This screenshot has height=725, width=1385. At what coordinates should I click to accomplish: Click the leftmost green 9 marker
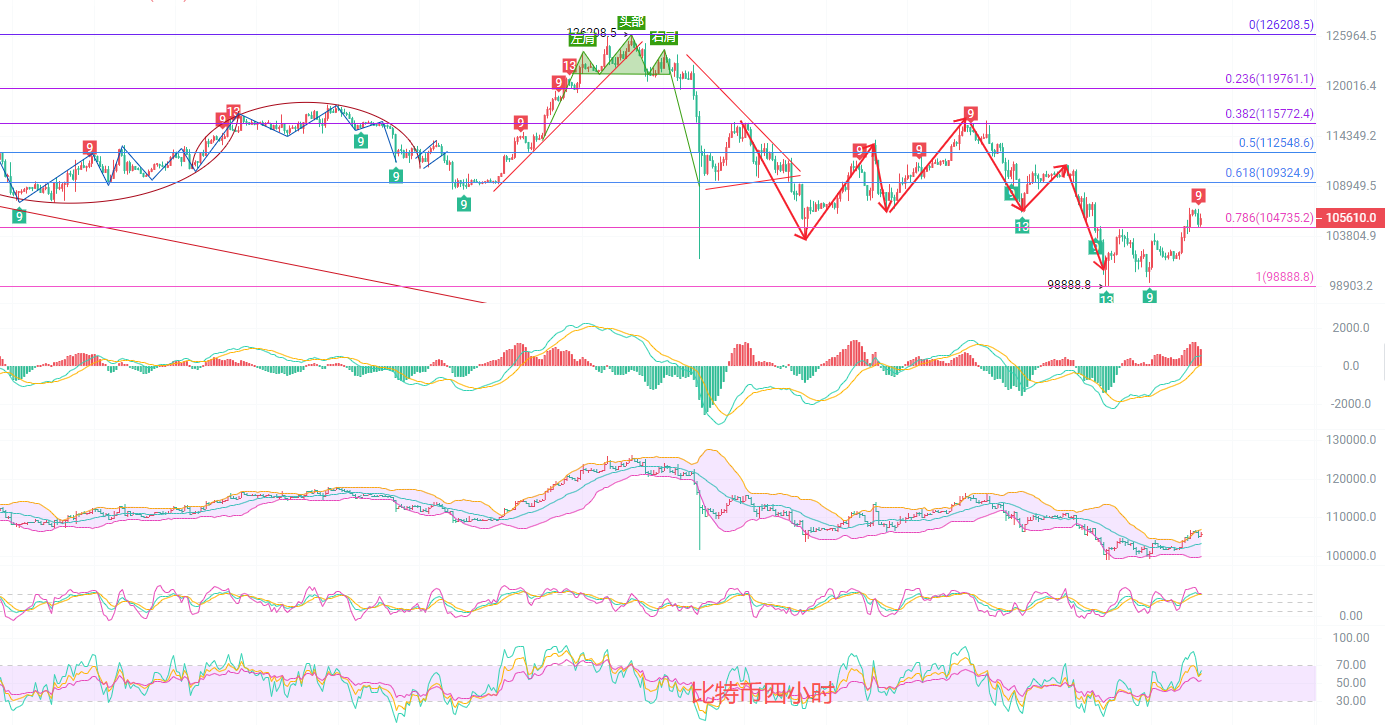click(18, 215)
